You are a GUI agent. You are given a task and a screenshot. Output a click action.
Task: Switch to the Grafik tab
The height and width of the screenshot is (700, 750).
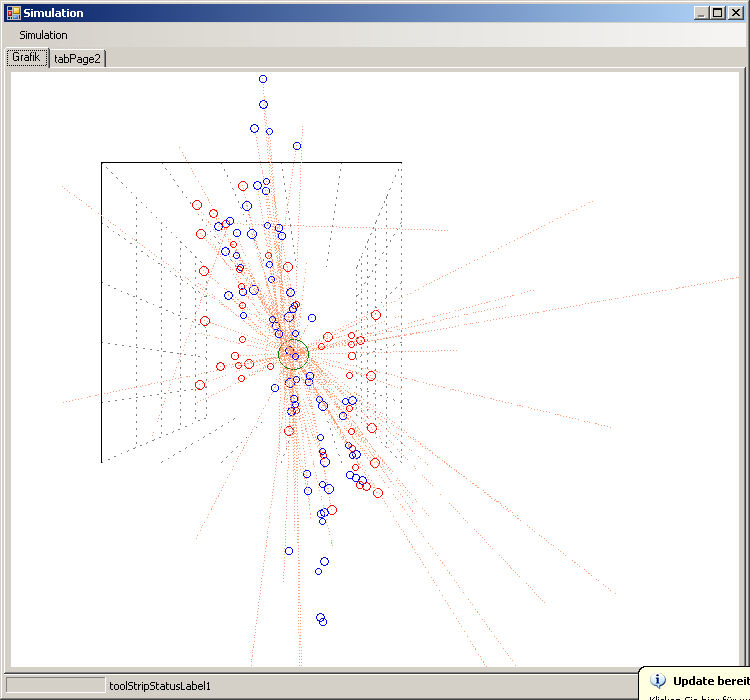pyautogui.click(x=27, y=57)
